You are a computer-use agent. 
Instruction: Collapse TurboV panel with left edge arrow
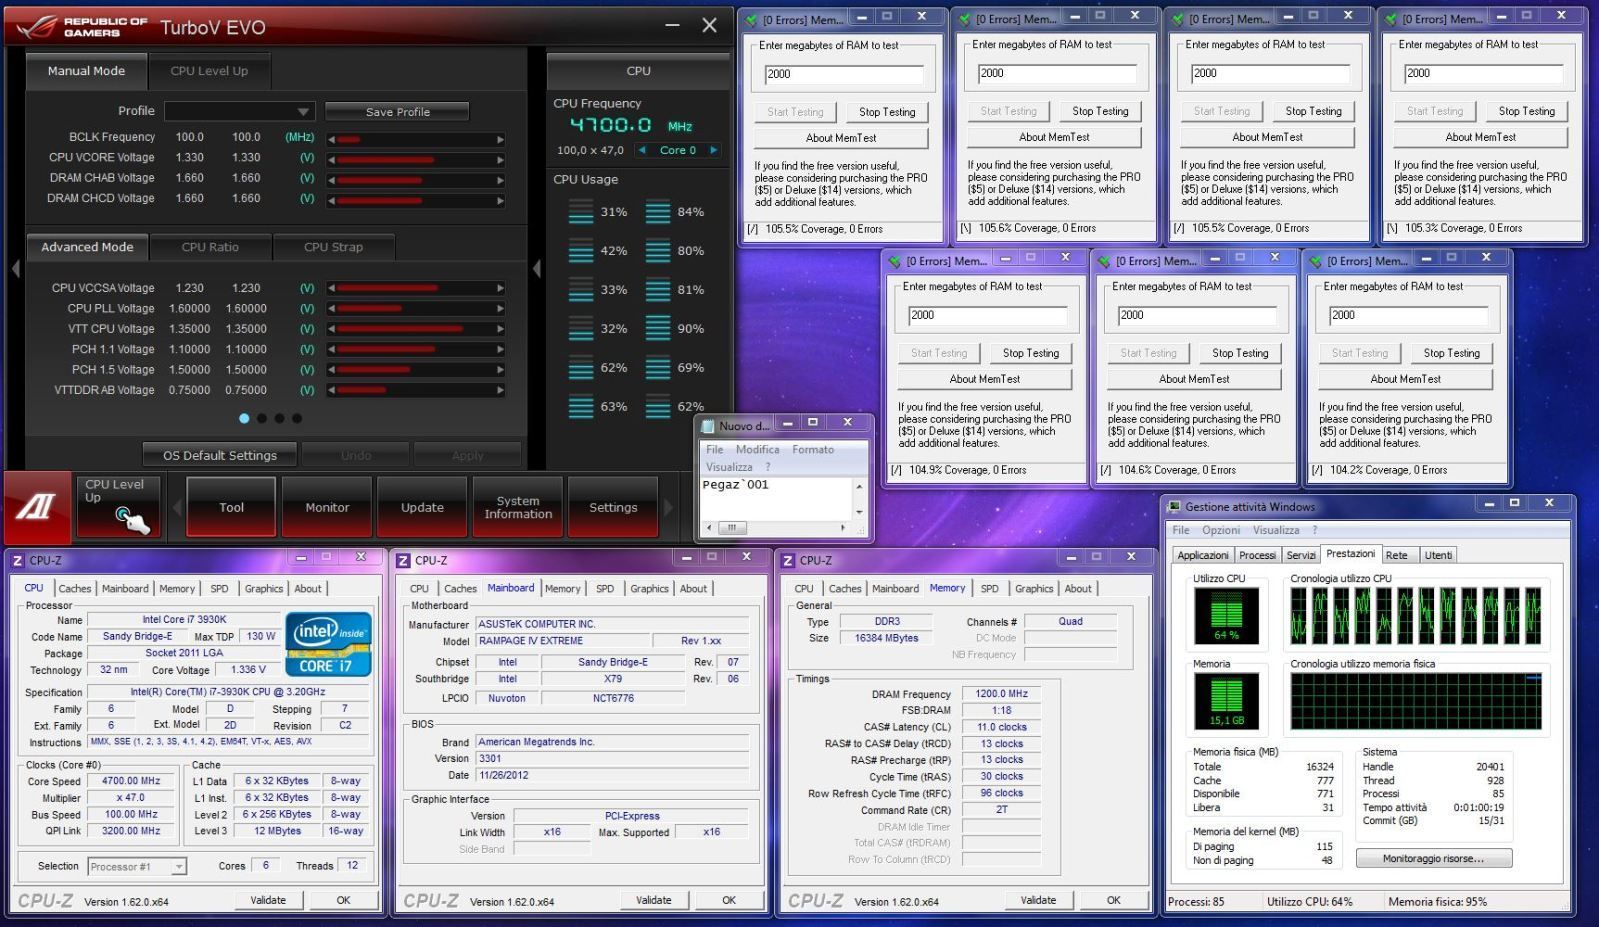point(15,268)
